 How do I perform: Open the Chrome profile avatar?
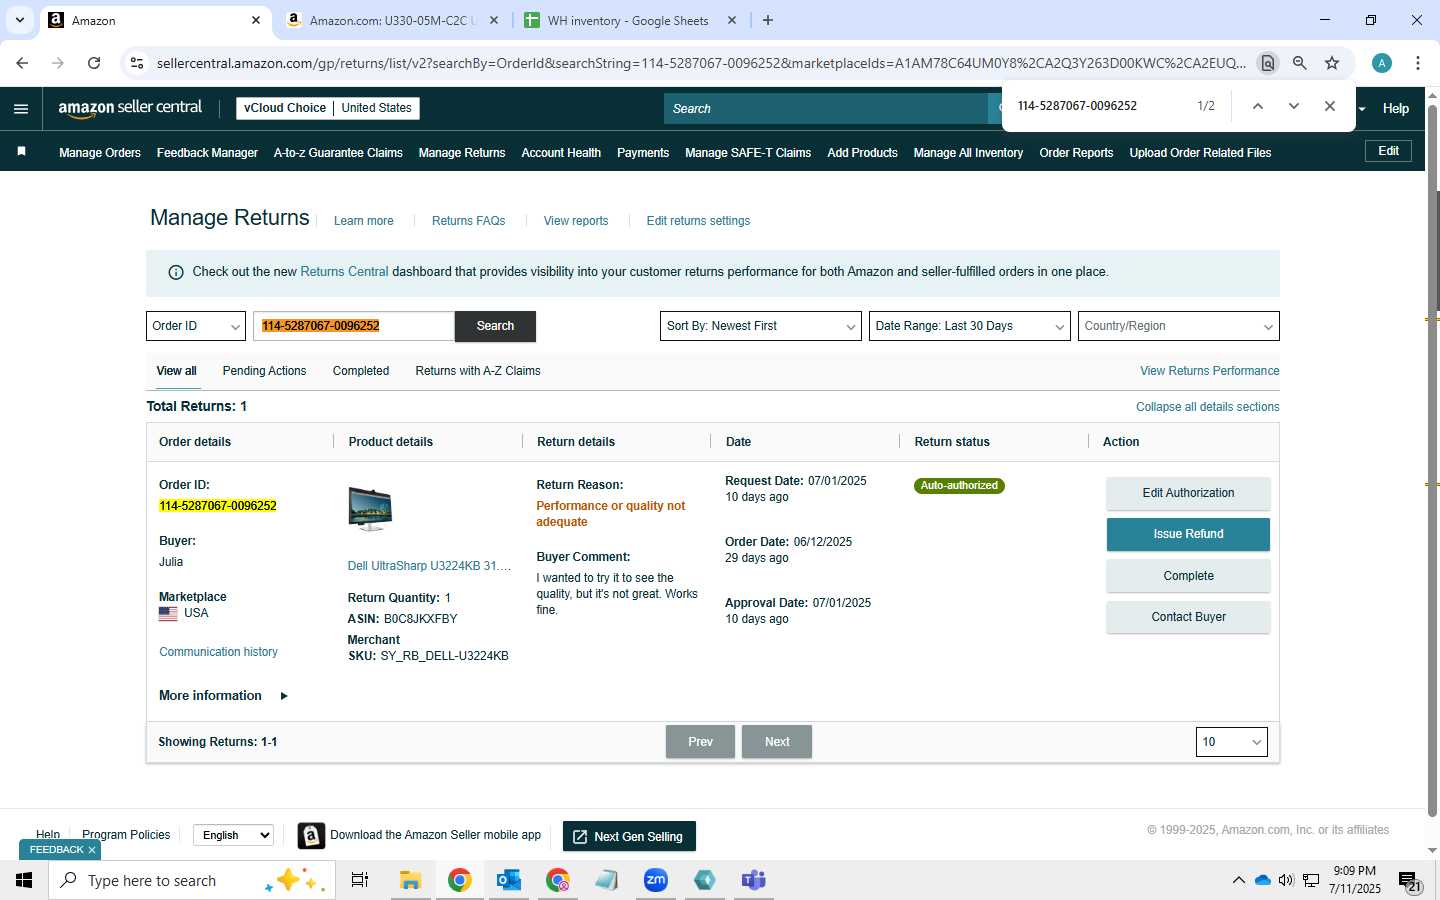1382,63
